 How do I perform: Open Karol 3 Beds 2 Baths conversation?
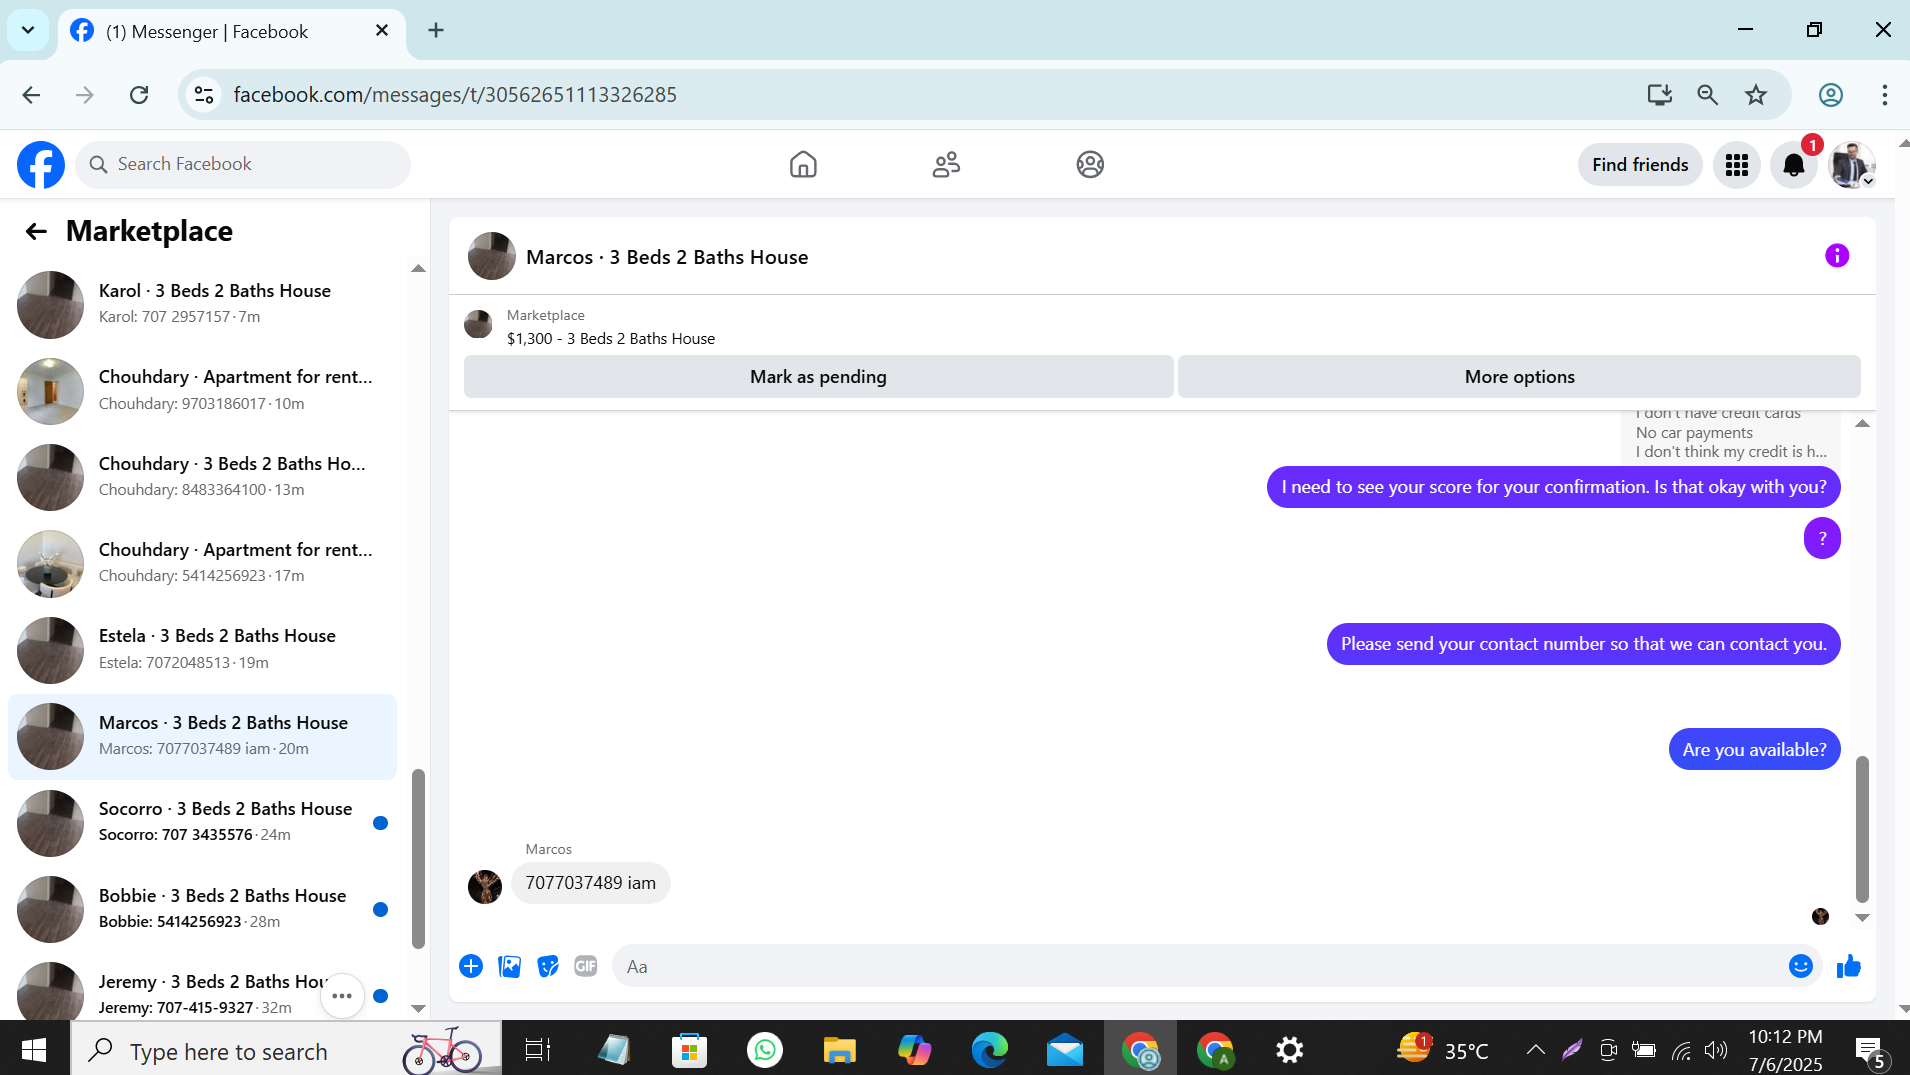[202, 304]
